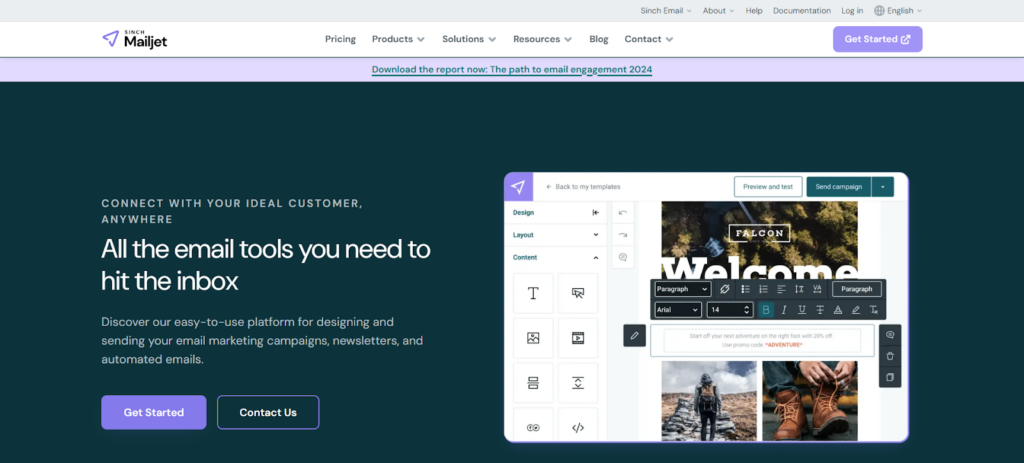This screenshot has height=463, width=1024.
Task: Select the Image content block icon
Action: point(533,338)
